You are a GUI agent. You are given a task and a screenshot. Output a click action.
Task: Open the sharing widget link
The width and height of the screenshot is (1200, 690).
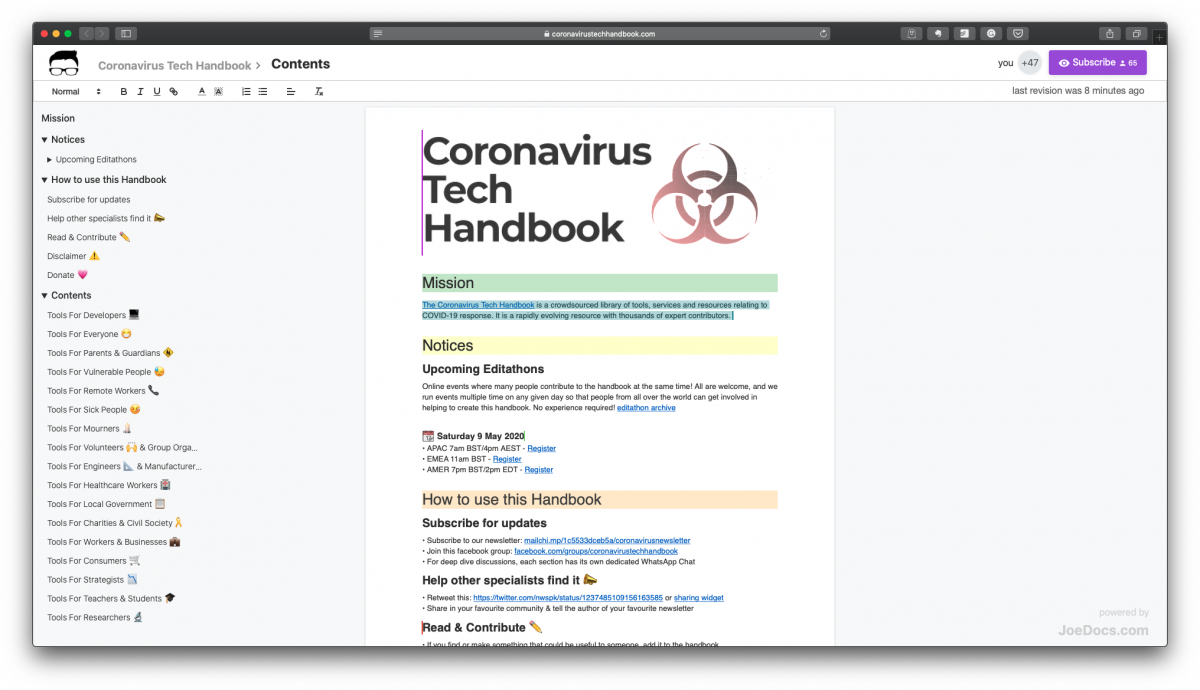(699, 598)
